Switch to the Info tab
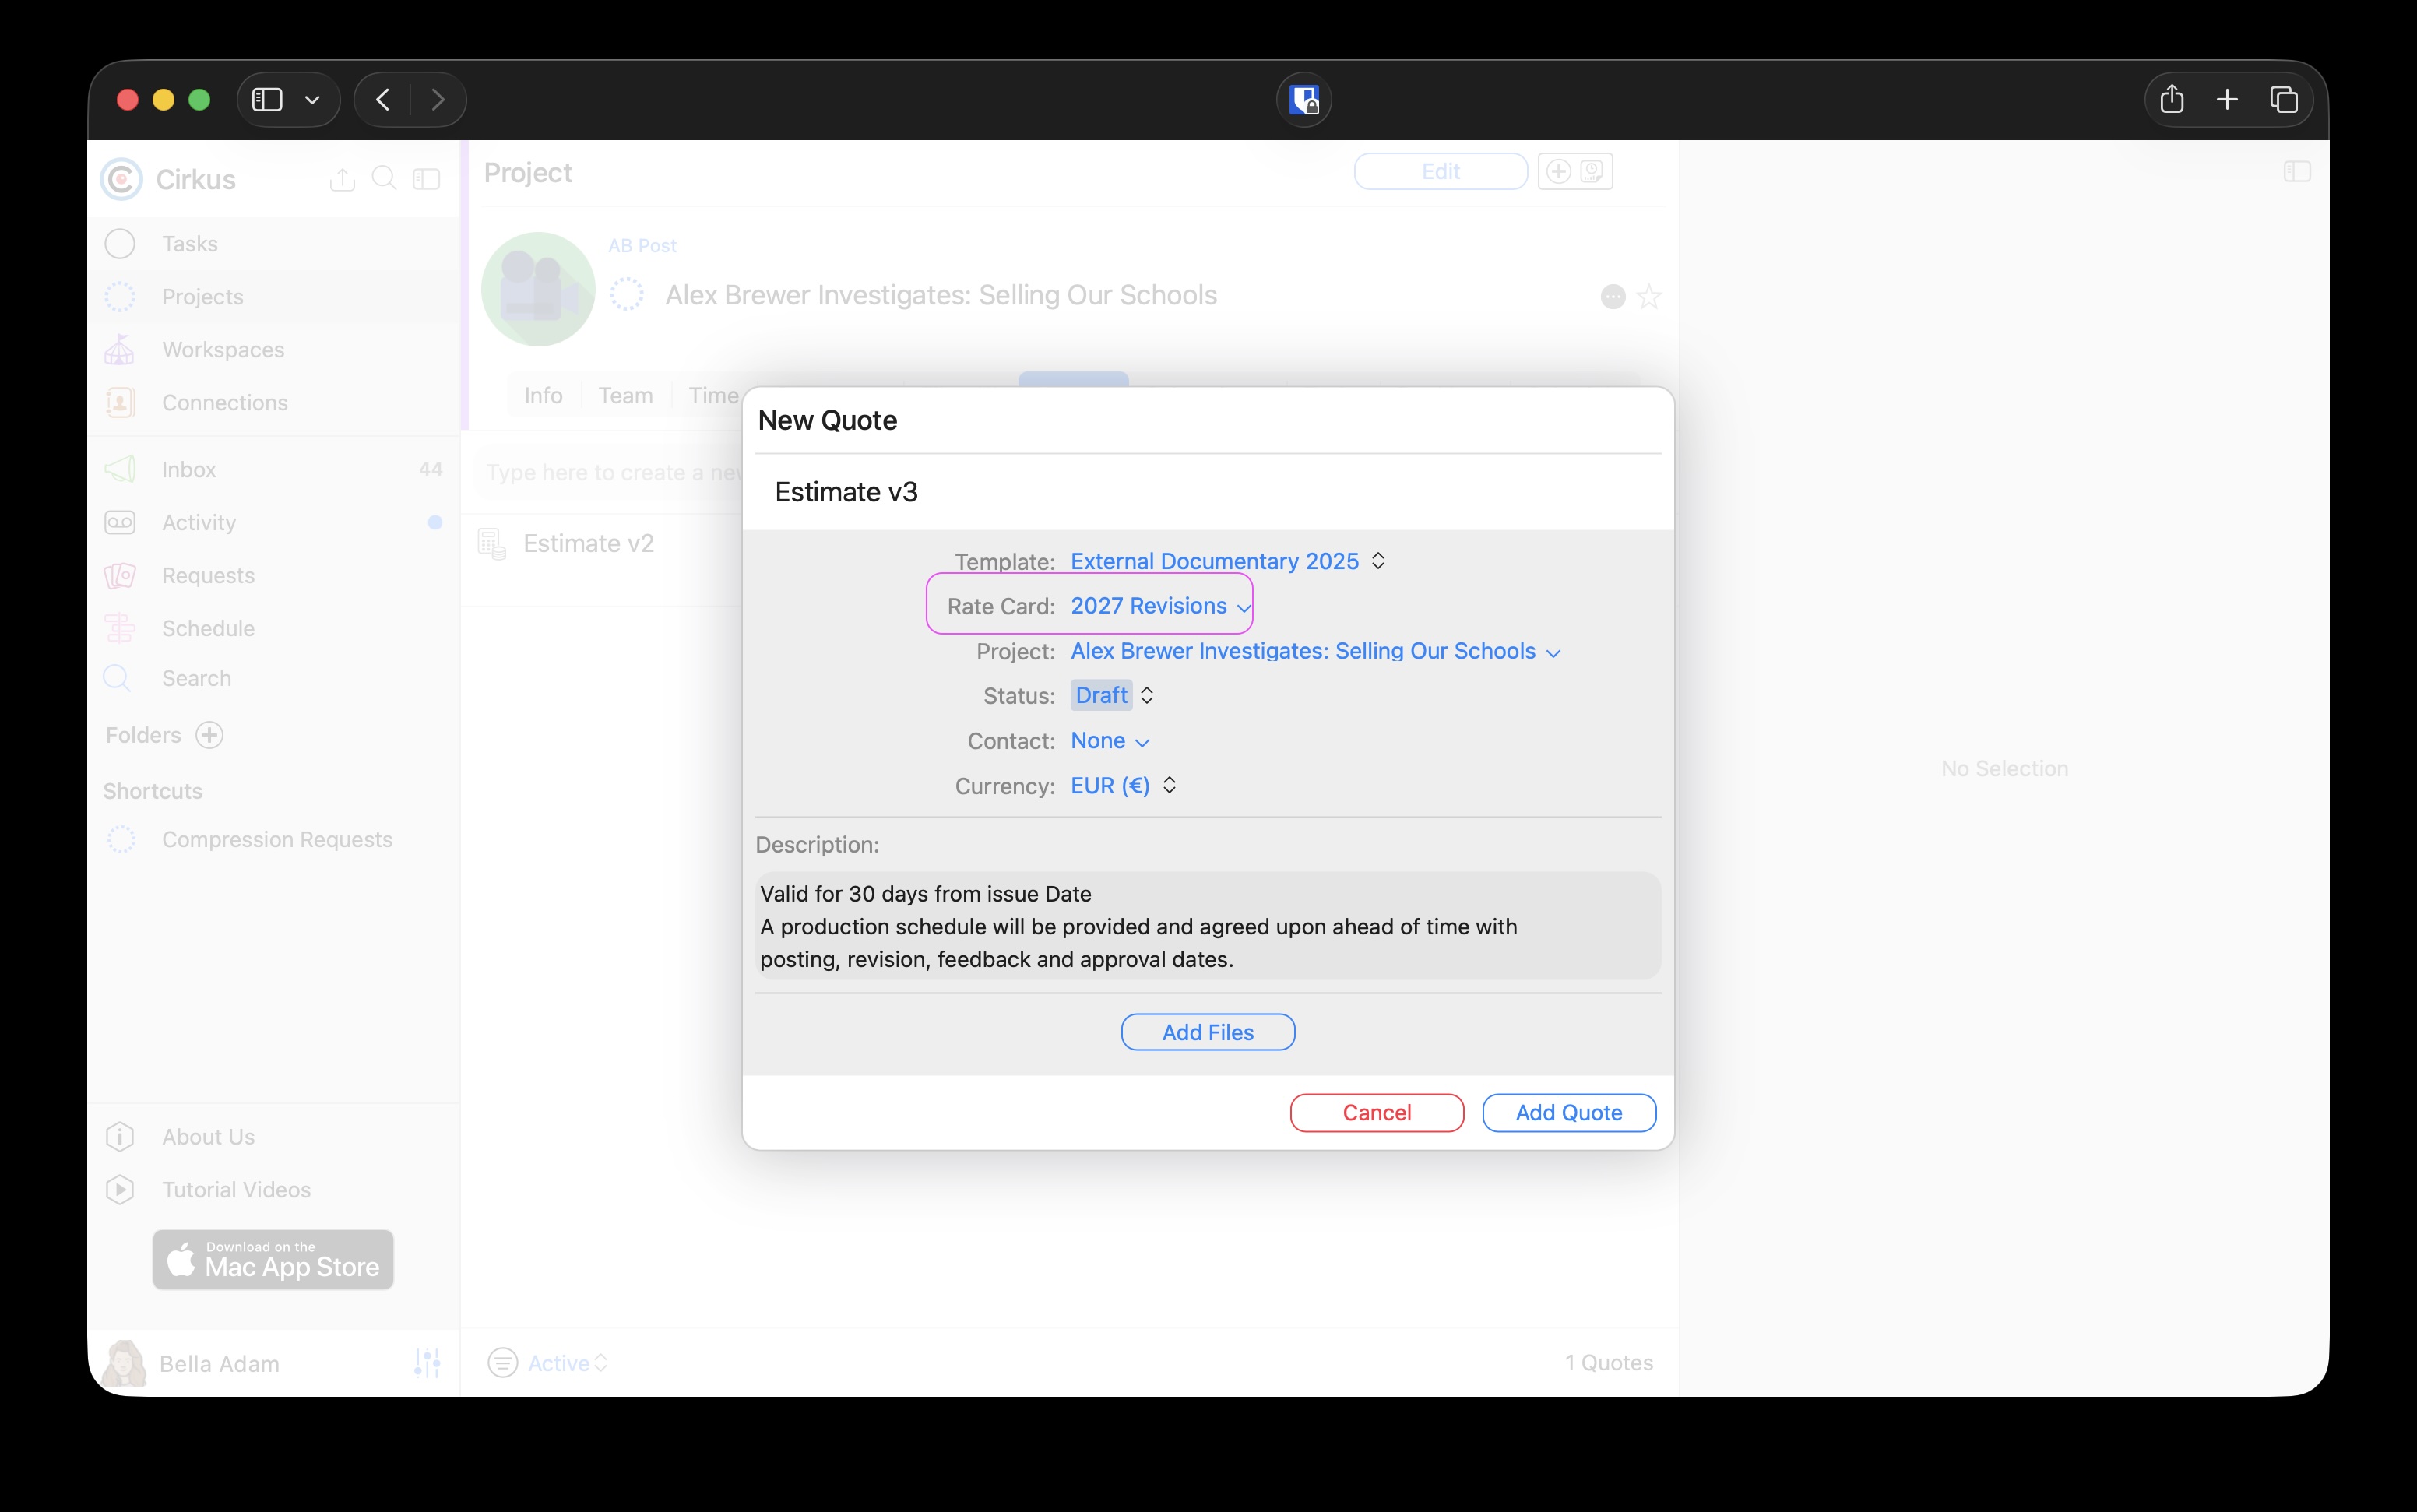This screenshot has width=2417, height=1512. [x=543, y=396]
